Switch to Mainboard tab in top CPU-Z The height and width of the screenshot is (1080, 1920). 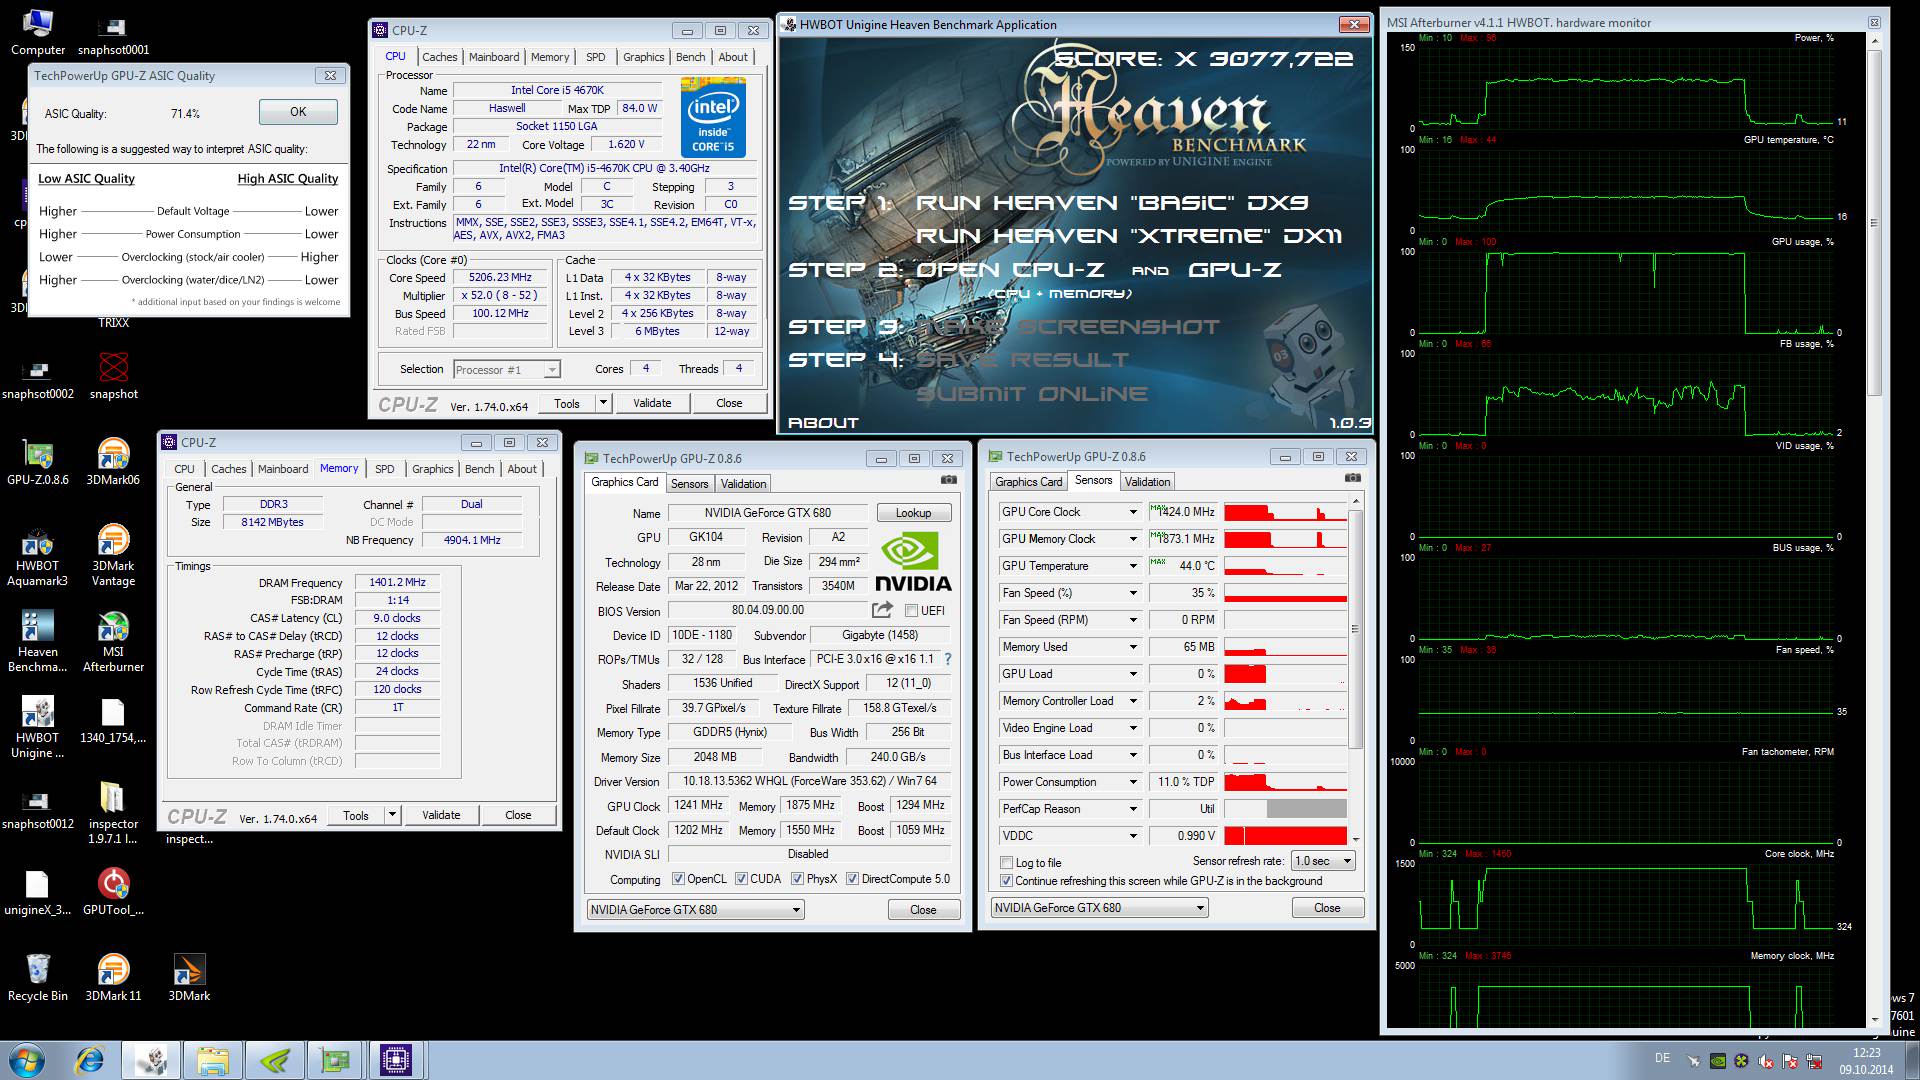[x=494, y=57]
